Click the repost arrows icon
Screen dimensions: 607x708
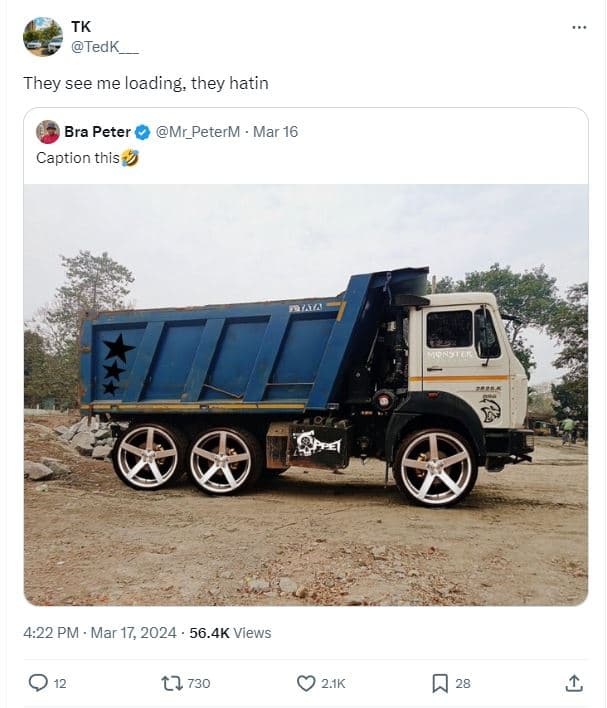pos(171,682)
